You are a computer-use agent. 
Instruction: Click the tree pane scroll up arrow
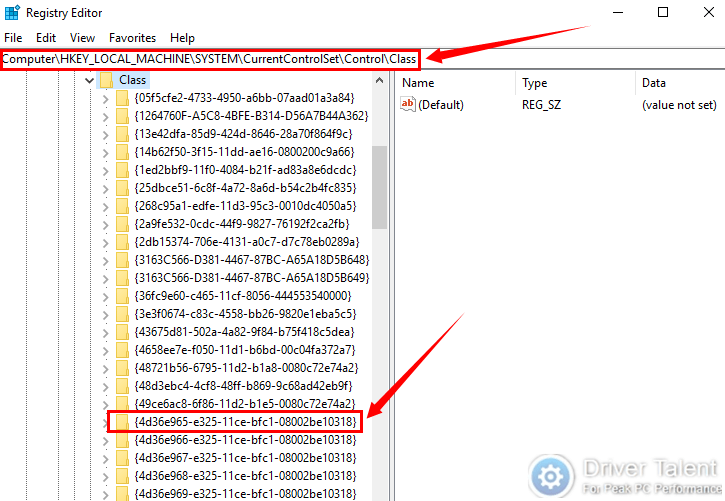click(380, 80)
